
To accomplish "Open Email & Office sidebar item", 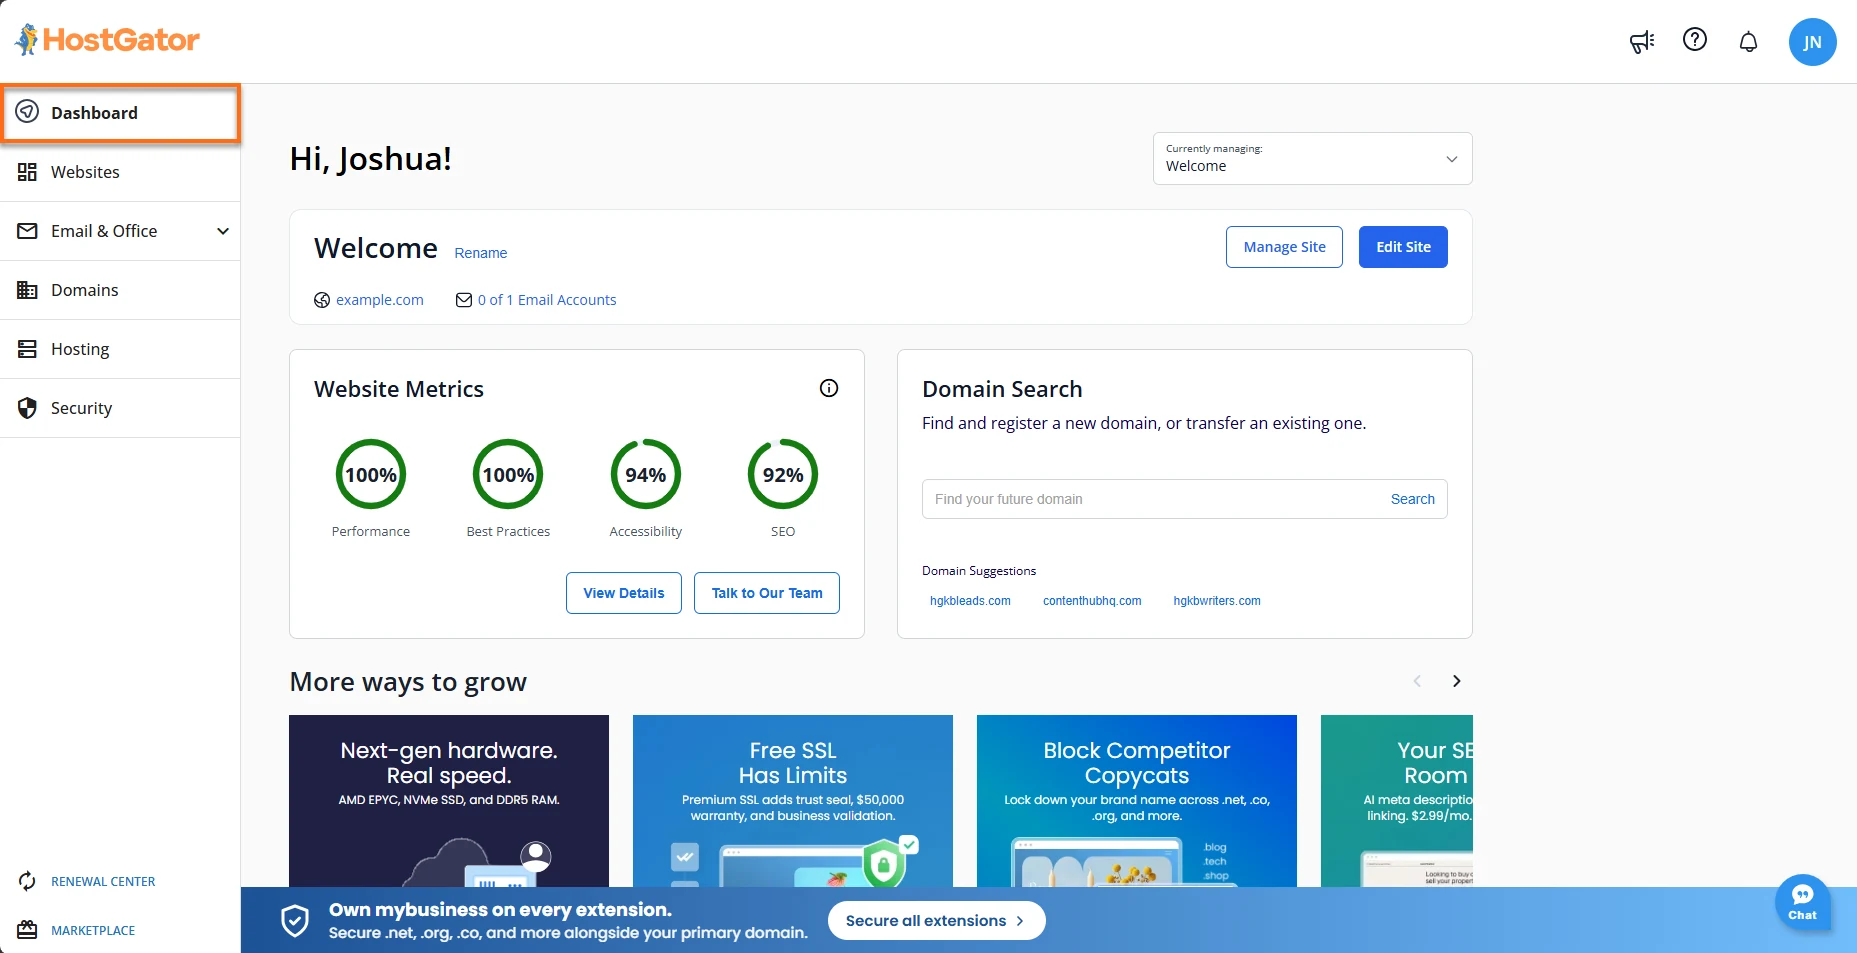I will 120,231.
